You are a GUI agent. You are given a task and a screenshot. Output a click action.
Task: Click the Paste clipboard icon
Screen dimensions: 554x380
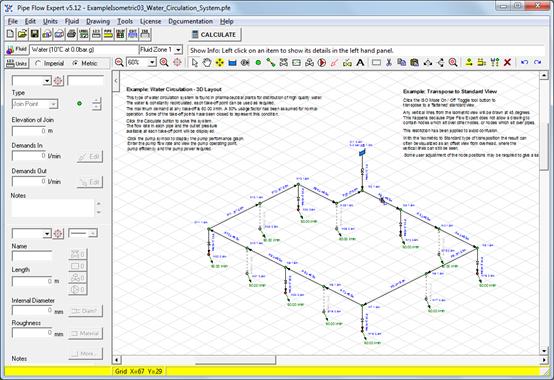click(414, 63)
